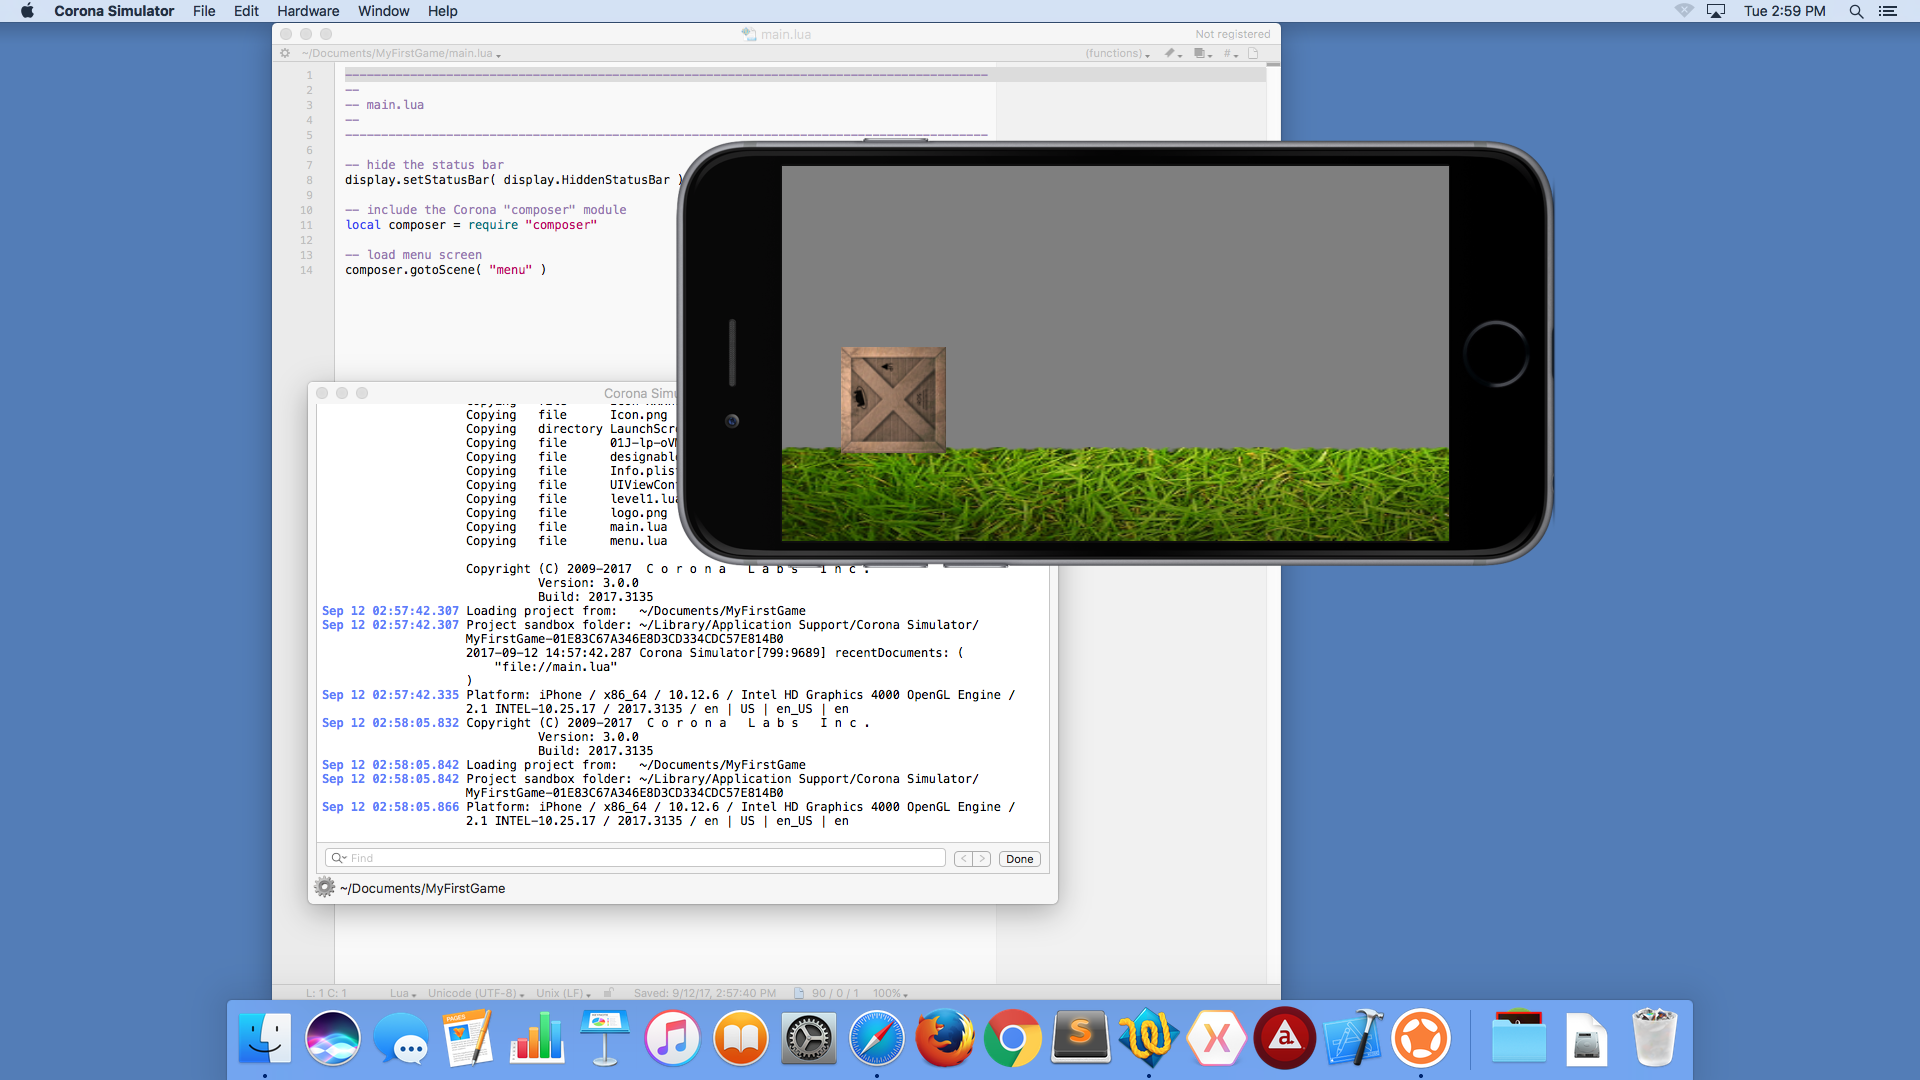Open the dark red A app in dock

pos(1285,1038)
